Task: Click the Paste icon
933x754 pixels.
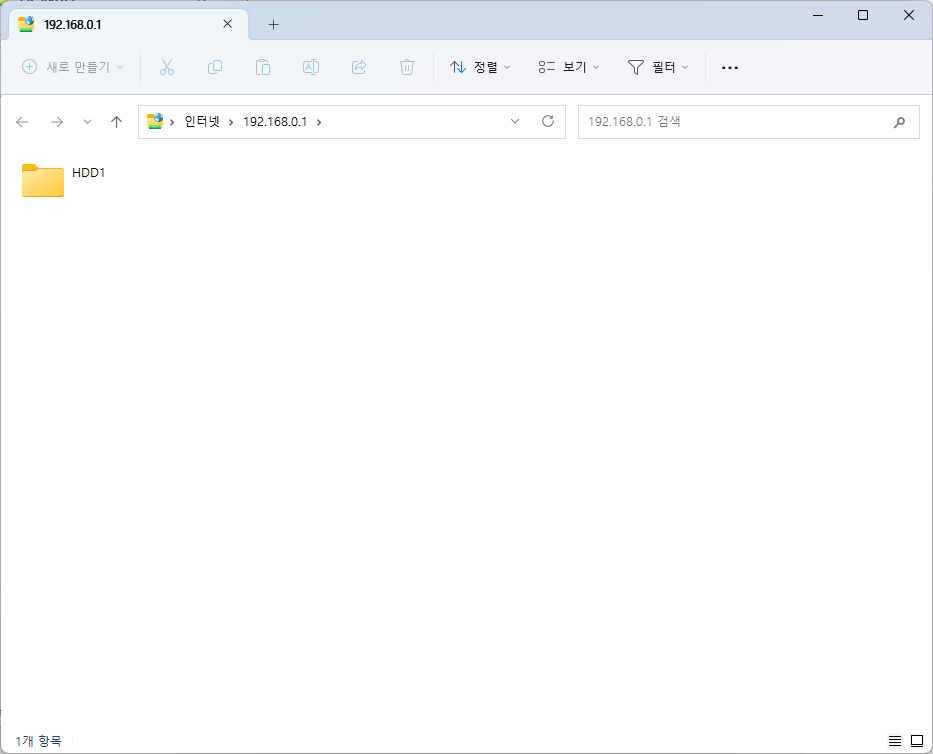Action: click(263, 67)
